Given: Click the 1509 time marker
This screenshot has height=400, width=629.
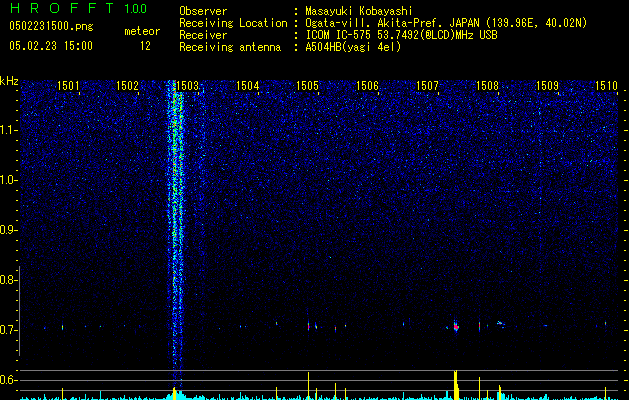Looking at the screenshot, I should (x=547, y=86).
